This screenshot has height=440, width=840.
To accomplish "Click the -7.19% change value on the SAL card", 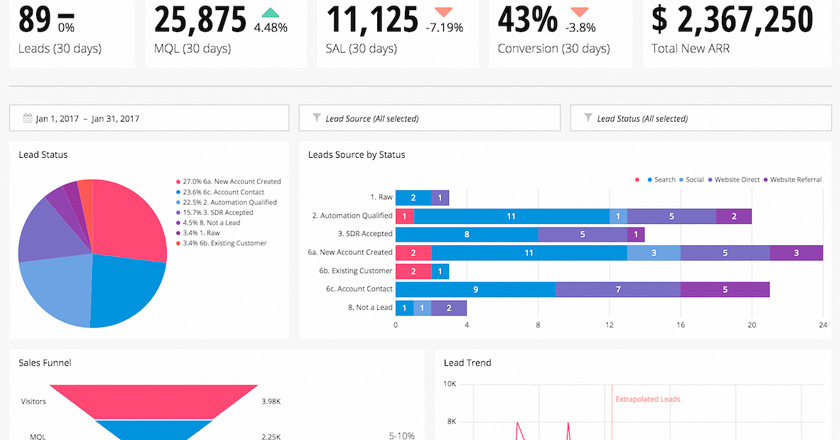I will pyautogui.click(x=444, y=27).
